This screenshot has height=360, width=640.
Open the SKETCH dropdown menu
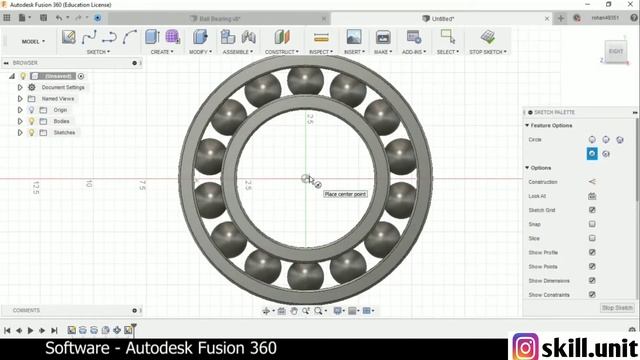(98, 52)
